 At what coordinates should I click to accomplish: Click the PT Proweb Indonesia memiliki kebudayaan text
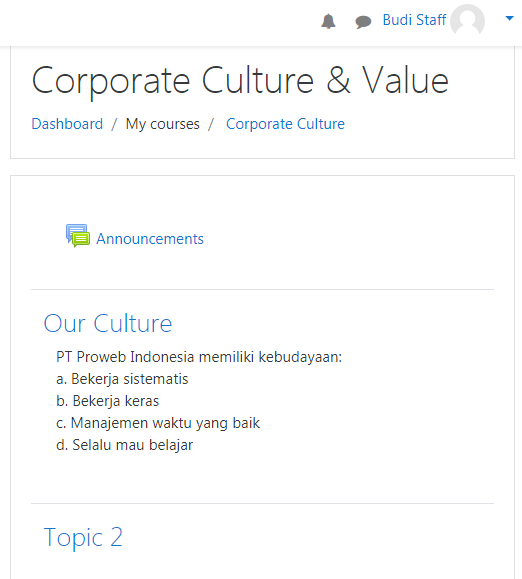[x=199, y=357]
